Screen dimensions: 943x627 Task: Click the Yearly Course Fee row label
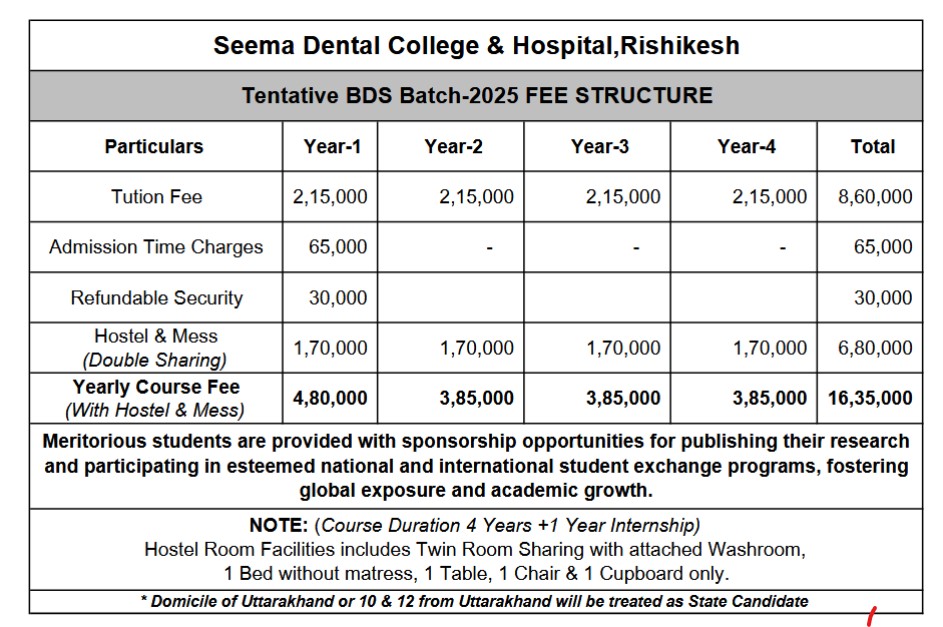[x=155, y=398]
